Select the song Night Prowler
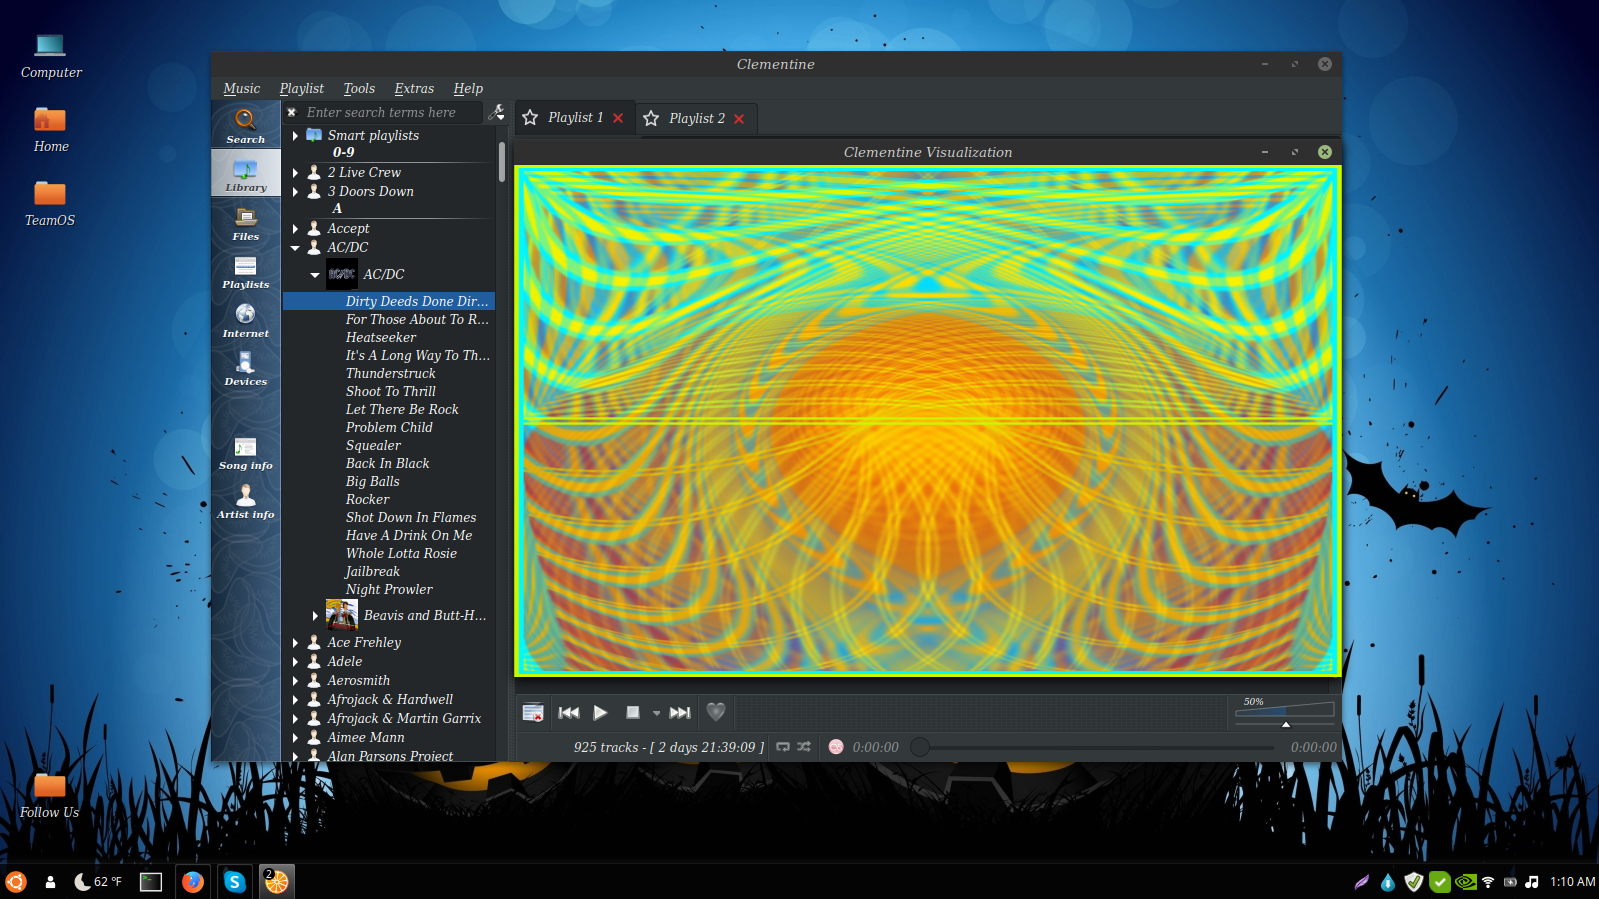This screenshot has width=1599, height=899. (x=389, y=589)
